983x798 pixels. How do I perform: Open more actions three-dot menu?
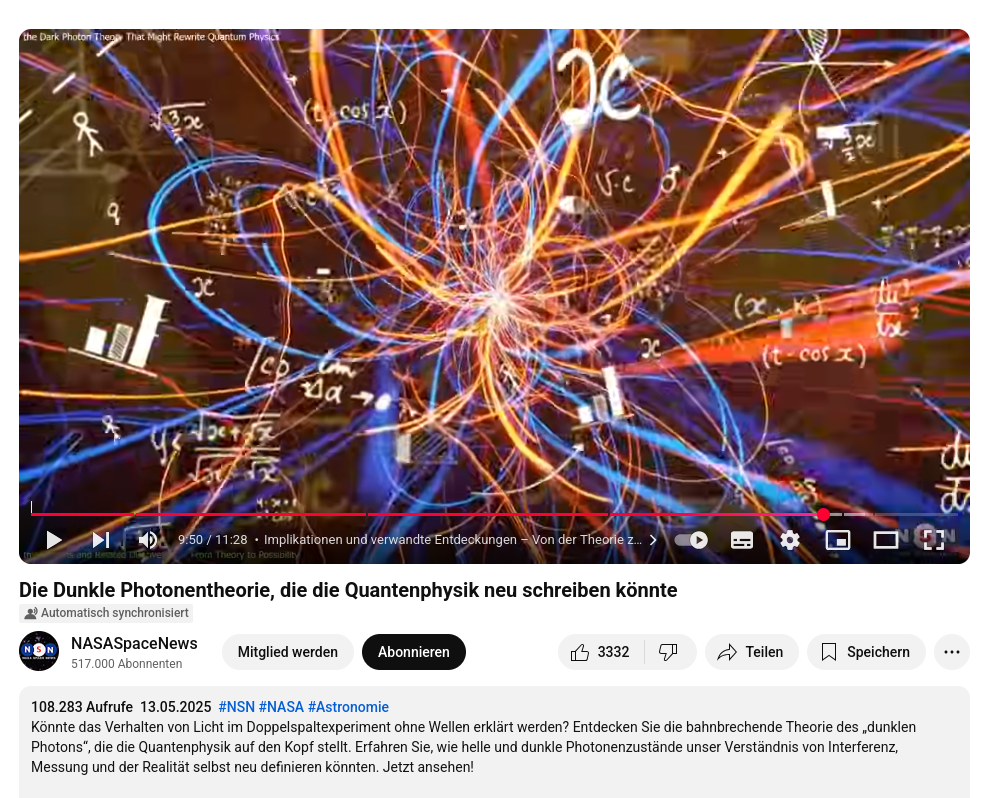tap(952, 652)
